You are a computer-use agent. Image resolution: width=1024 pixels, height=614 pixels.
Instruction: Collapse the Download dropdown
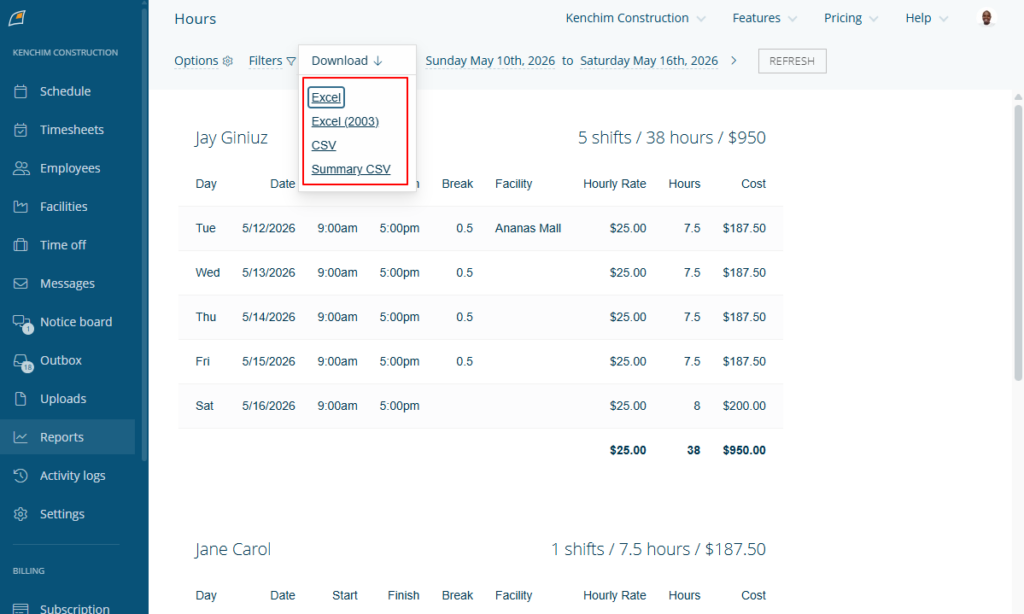(347, 61)
